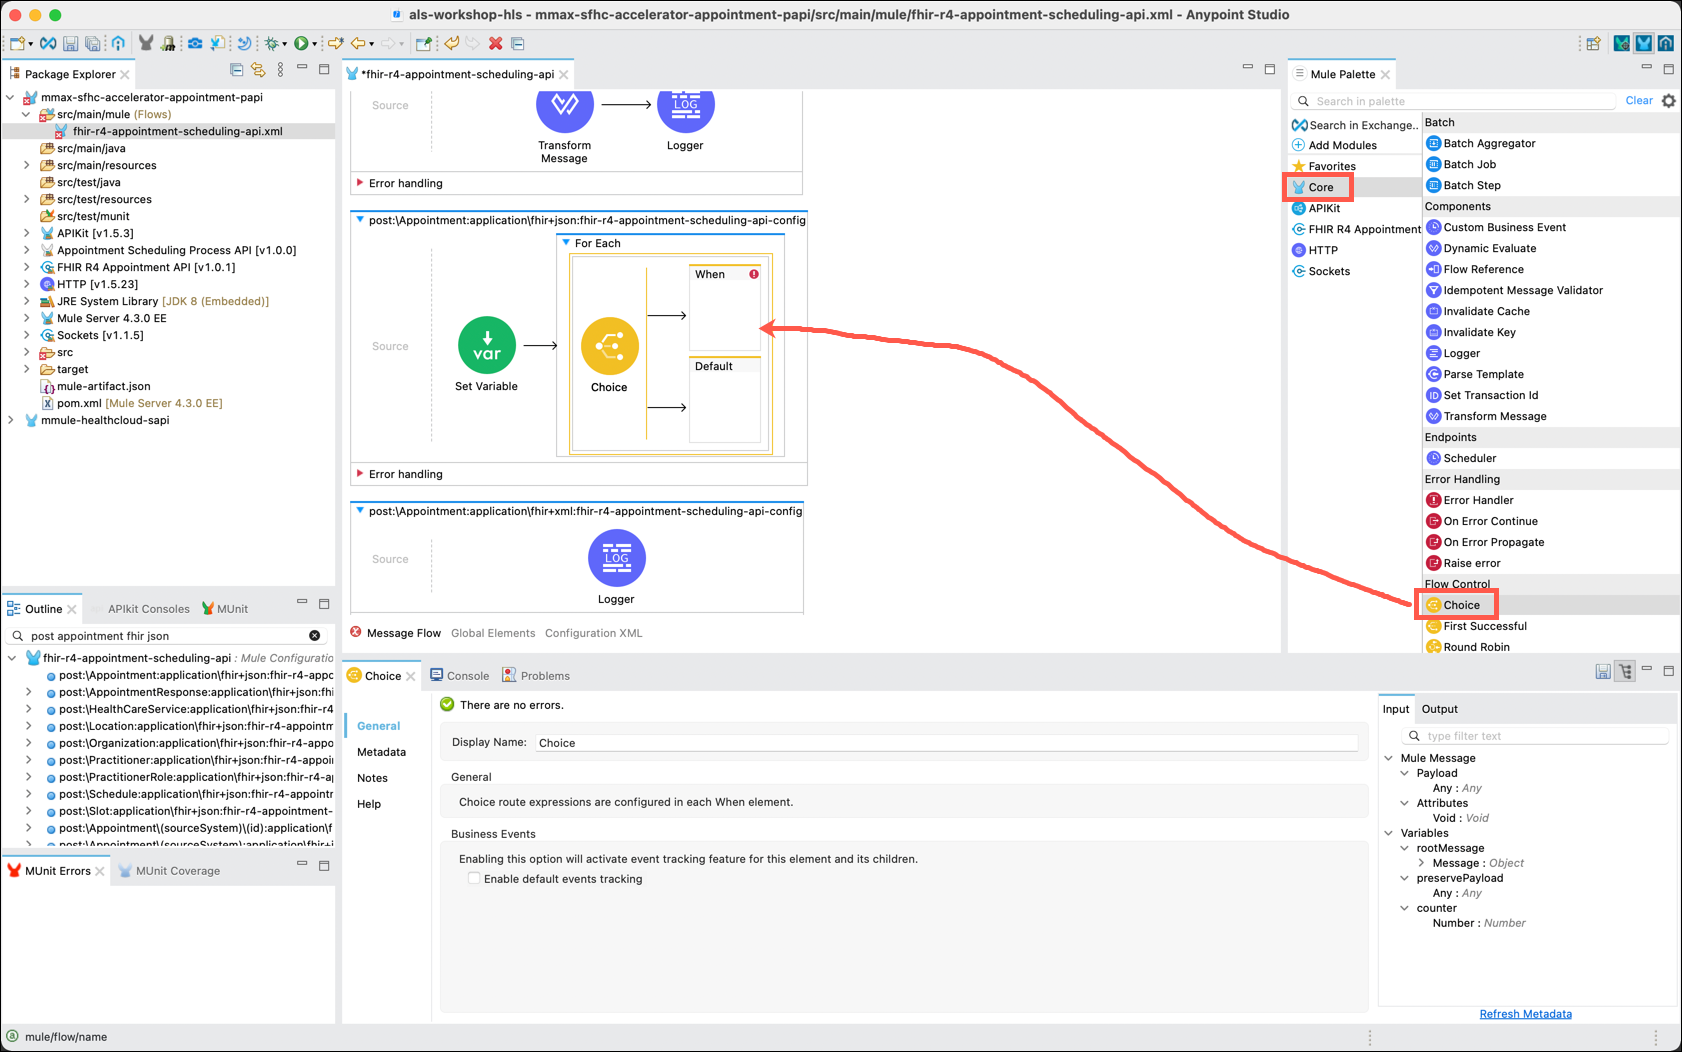Click the Save icon in toolbar
Screen dimensions: 1682x1052
tap(70, 44)
